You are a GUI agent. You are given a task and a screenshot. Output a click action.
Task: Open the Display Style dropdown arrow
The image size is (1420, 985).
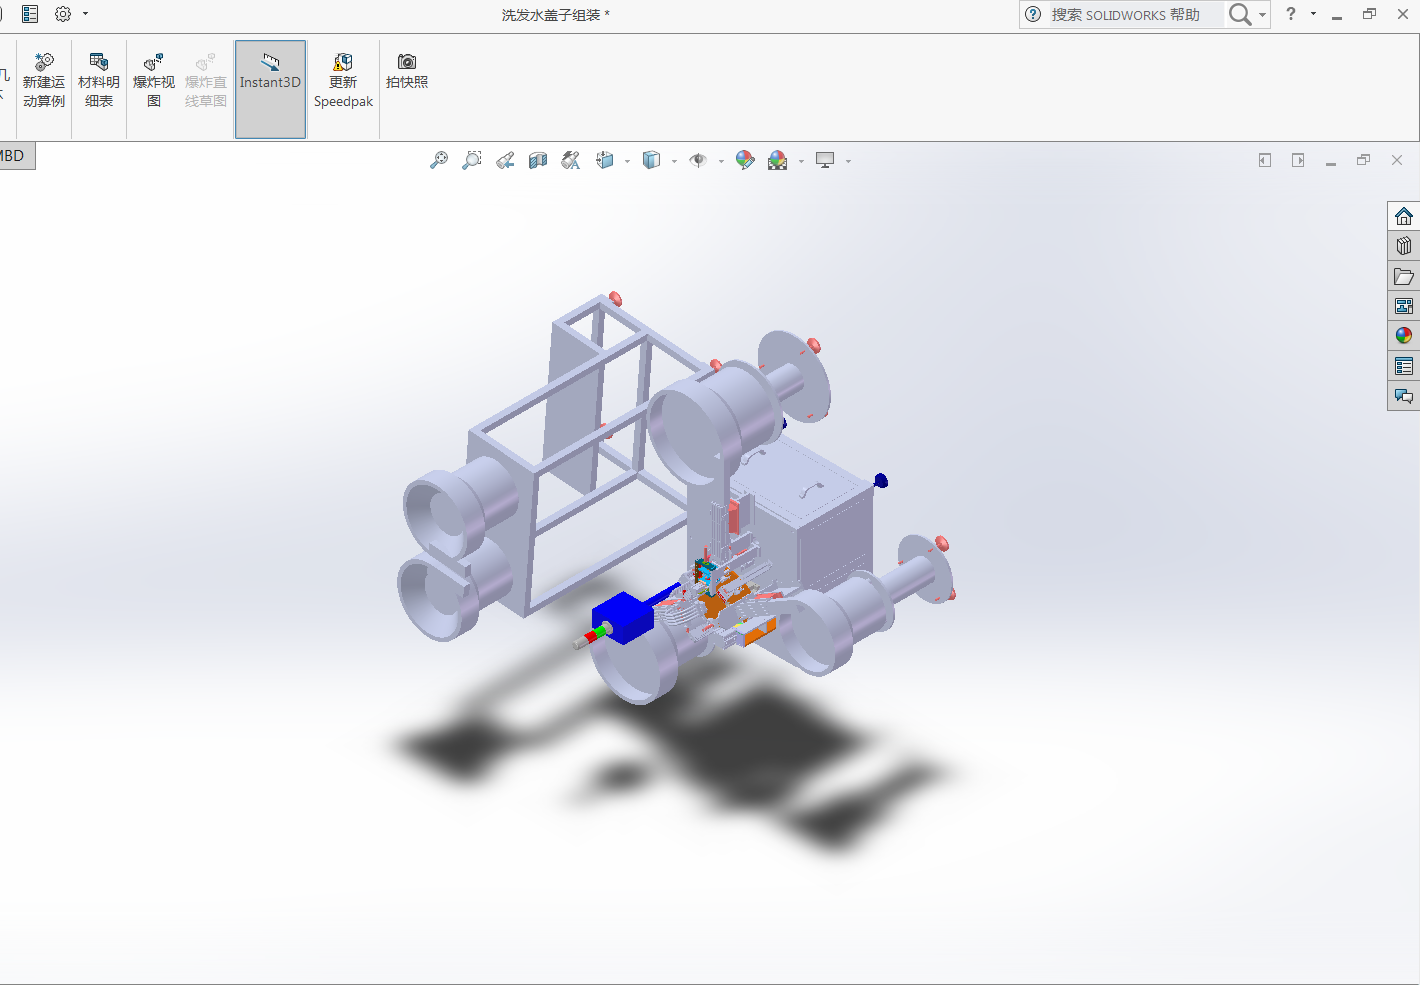[674, 162]
